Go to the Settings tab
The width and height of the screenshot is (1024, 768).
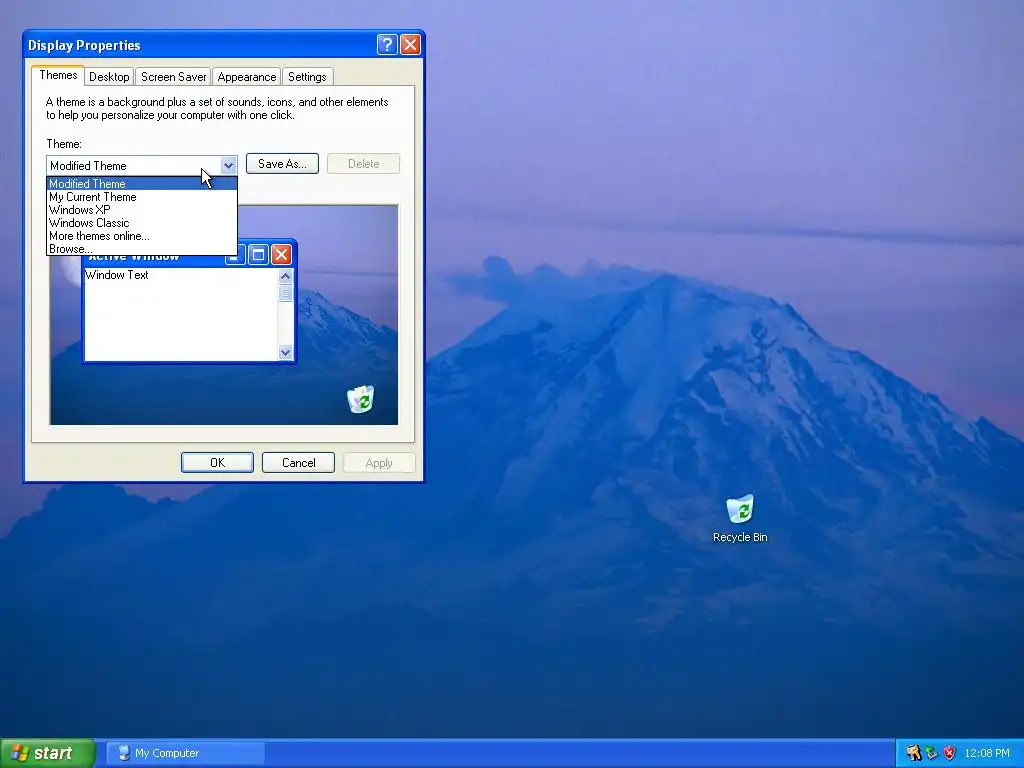pyautogui.click(x=307, y=76)
